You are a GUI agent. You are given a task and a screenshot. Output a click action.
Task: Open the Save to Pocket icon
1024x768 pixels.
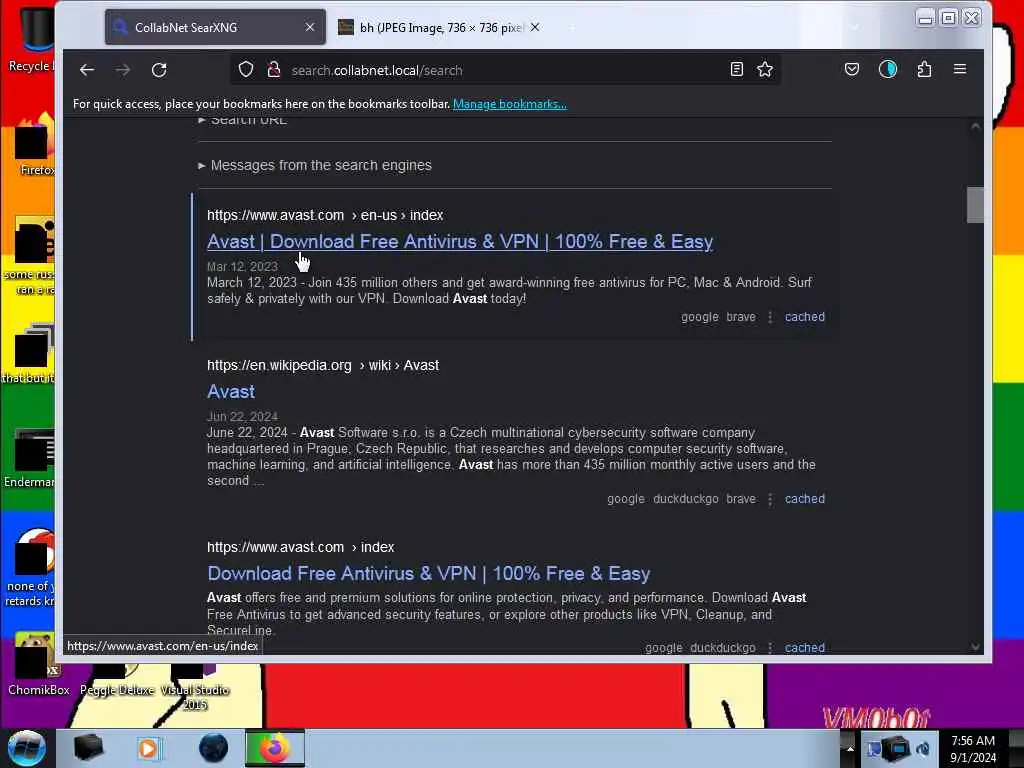pos(852,69)
